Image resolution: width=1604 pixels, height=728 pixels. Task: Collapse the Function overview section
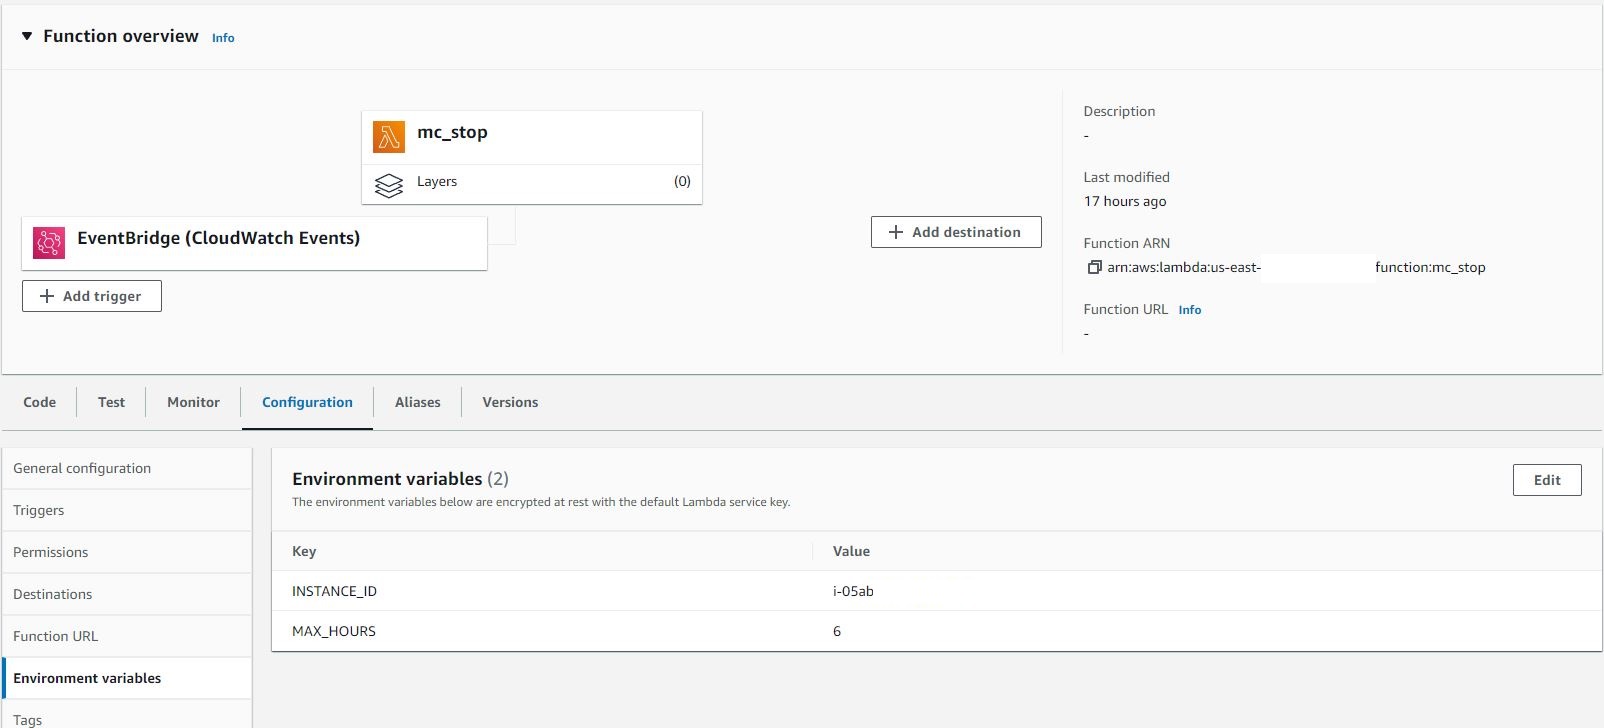coord(27,36)
